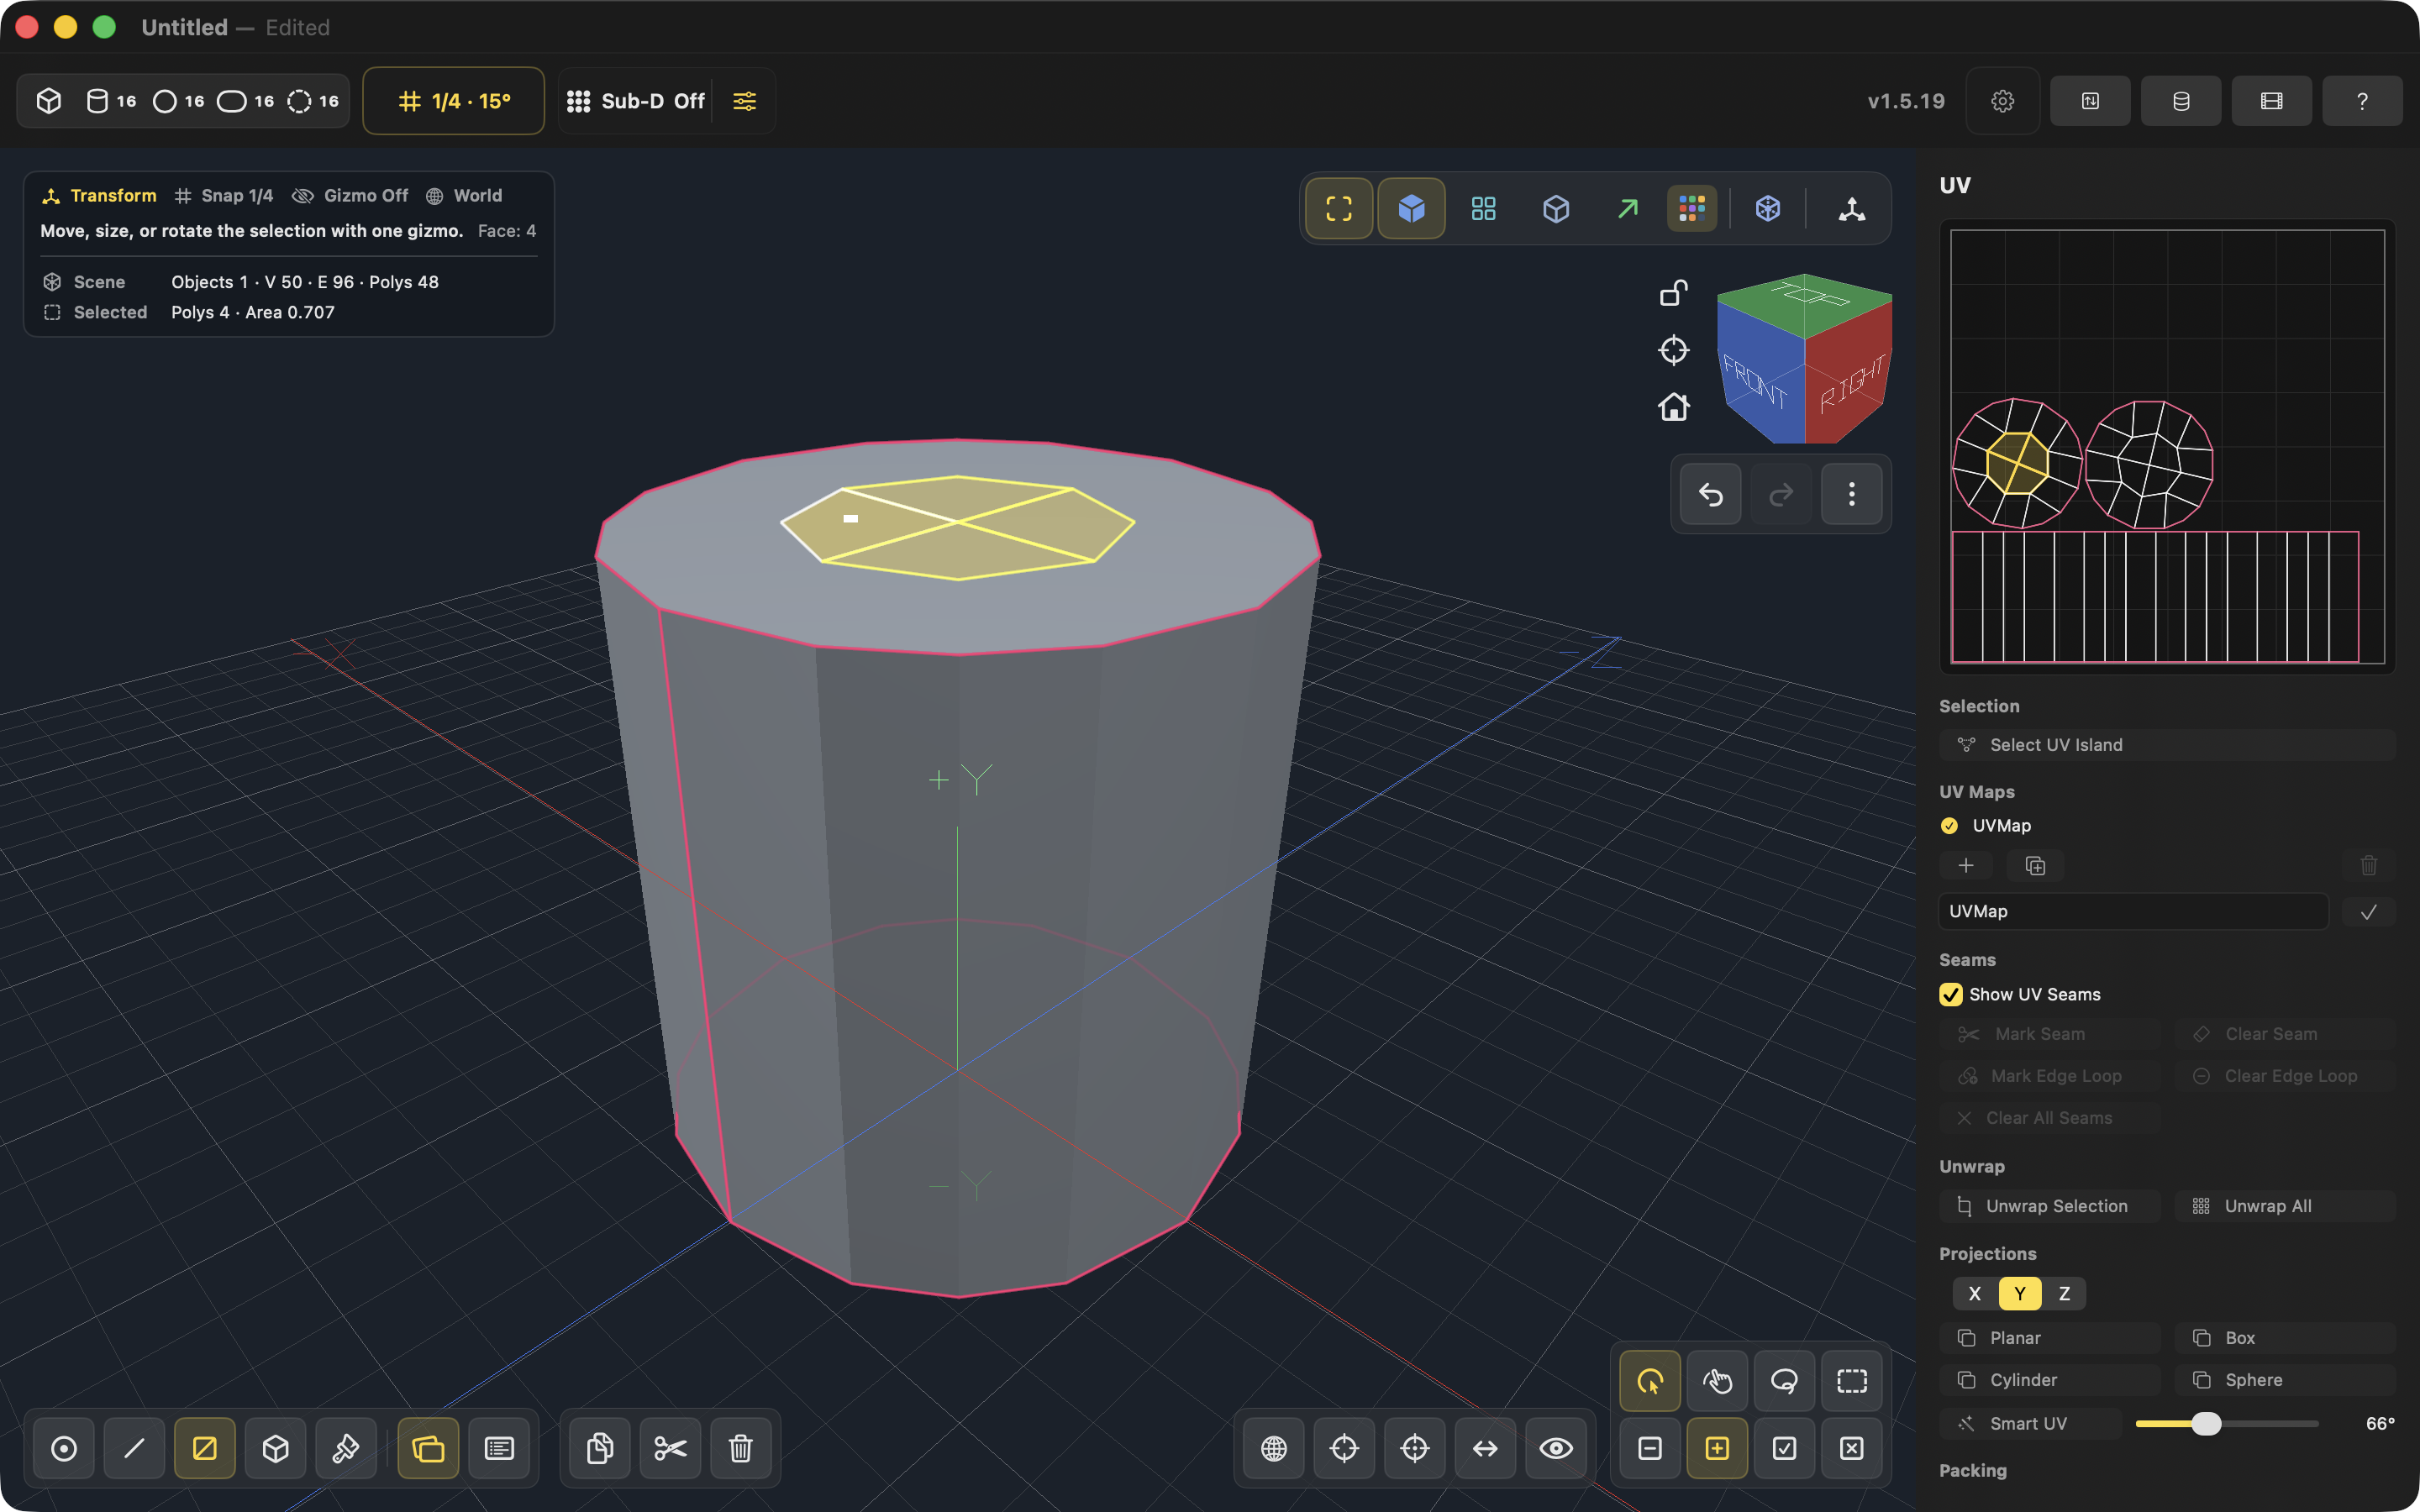2420x1512 pixels.
Task: Select projection axis Z
Action: pyautogui.click(x=2064, y=1293)
